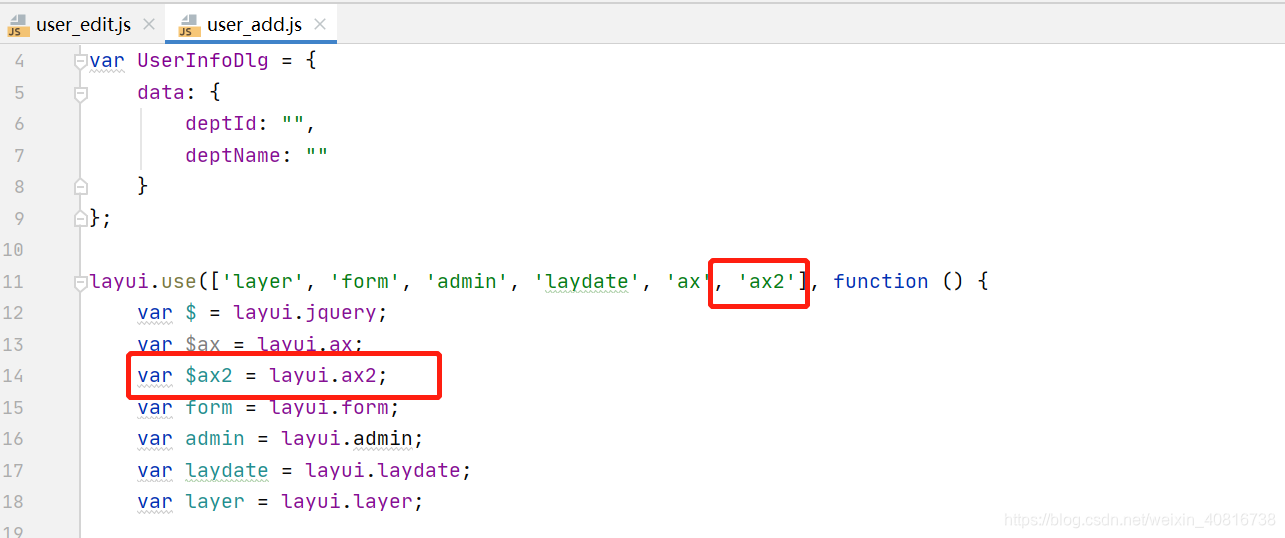Close the user_edit.js tab
The height and width of the screenshot is (538, 1285).
149,25
